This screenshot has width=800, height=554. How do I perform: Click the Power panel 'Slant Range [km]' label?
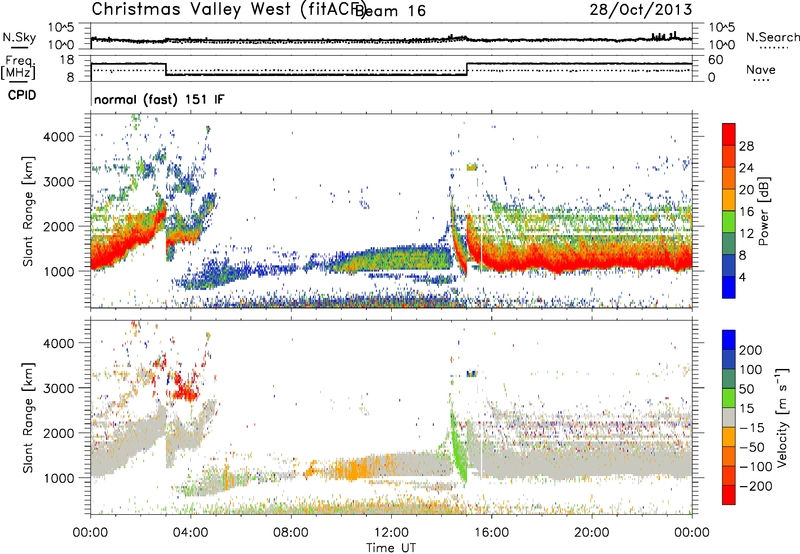pos(28,211)
